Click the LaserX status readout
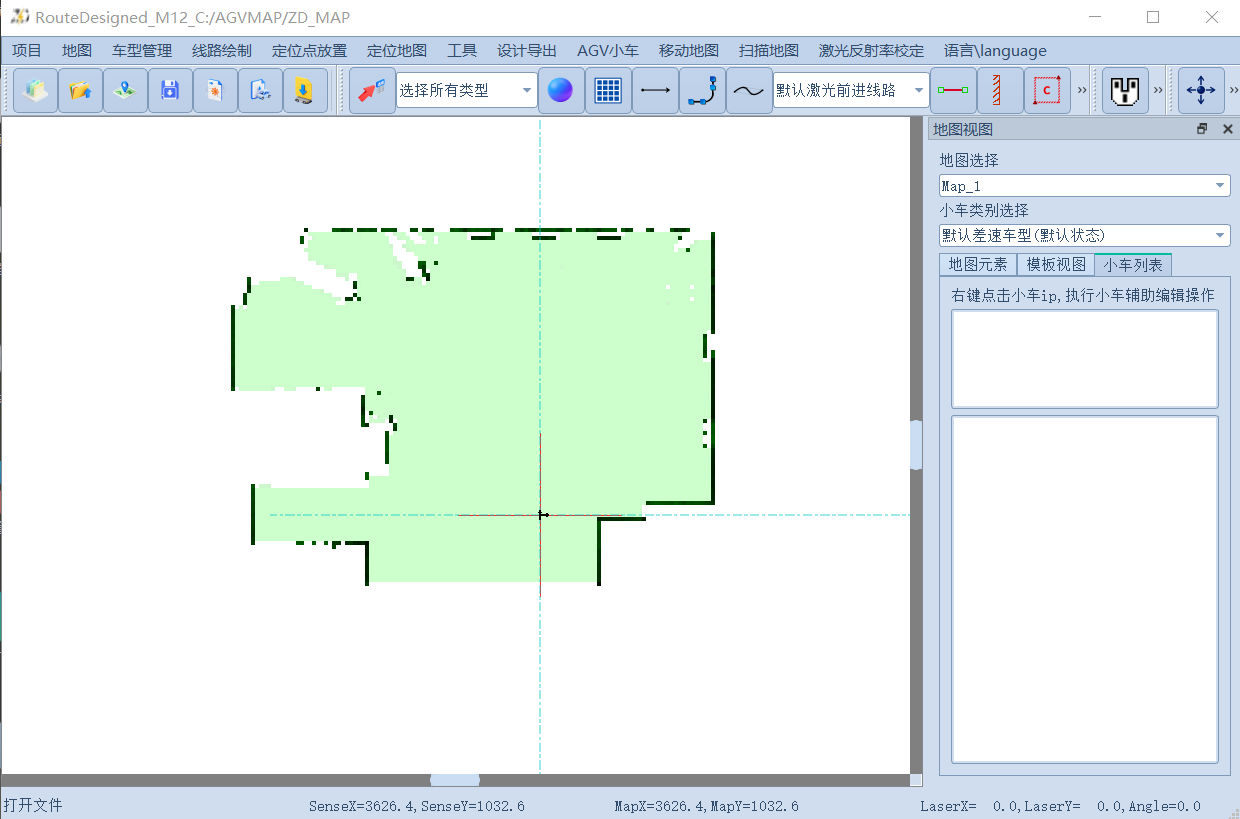This screenshot has height=819, width=1240. click(1060, 806)
